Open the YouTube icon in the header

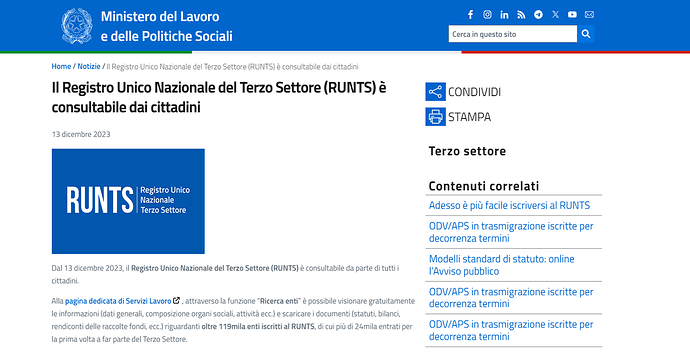coord(572,15)
